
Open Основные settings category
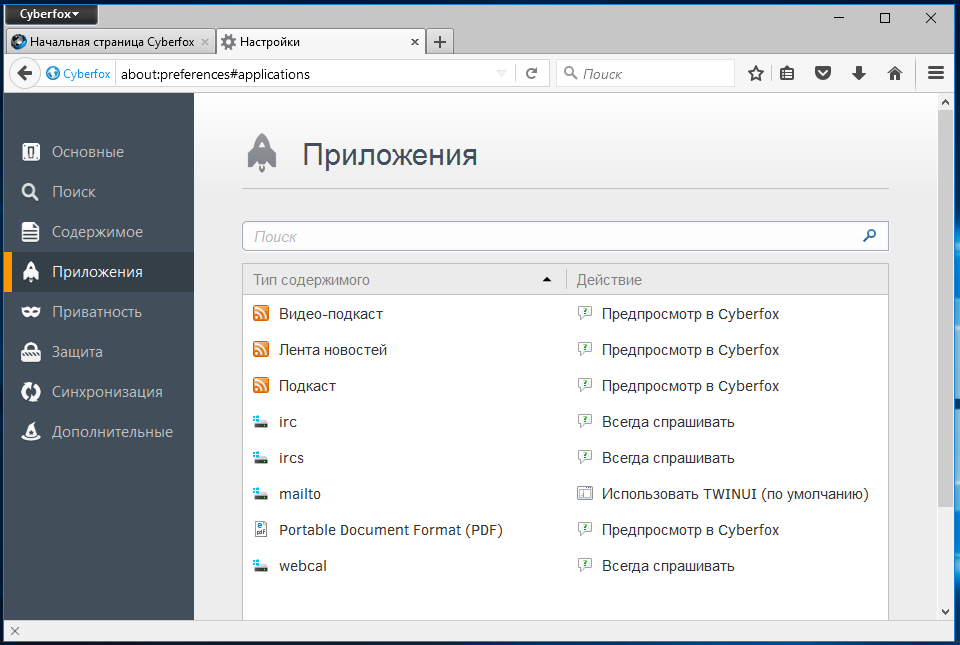click(x=99, y=152)
